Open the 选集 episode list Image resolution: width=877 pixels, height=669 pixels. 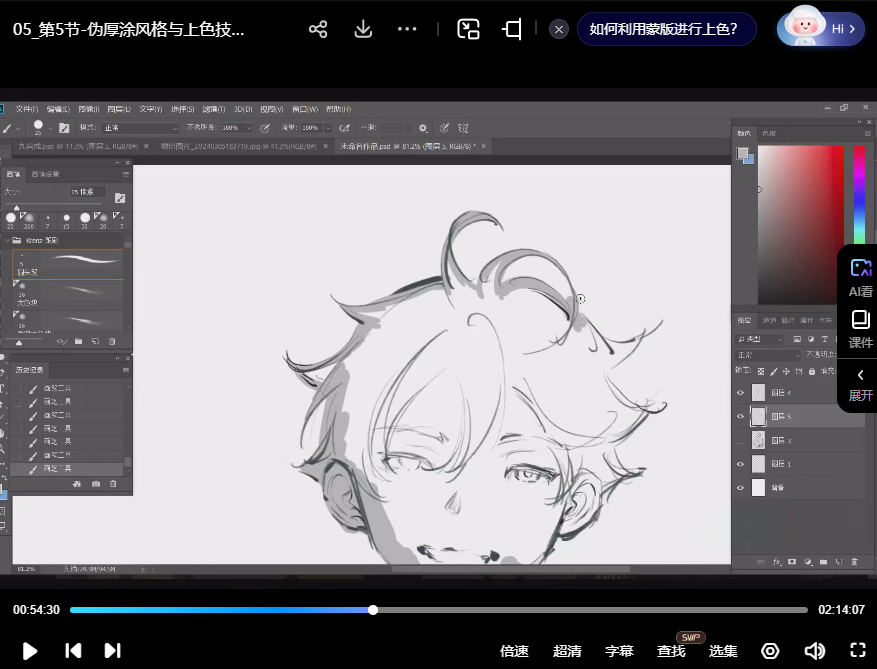point(723,651)
